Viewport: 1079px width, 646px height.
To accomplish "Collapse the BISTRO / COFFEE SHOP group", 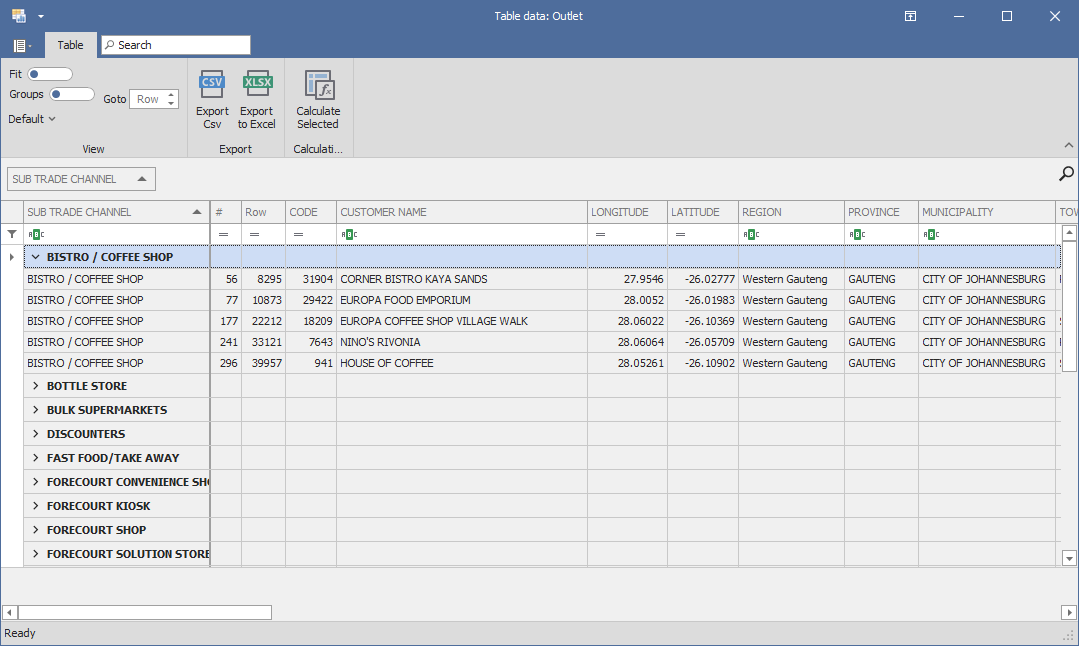I will point(35,257).
